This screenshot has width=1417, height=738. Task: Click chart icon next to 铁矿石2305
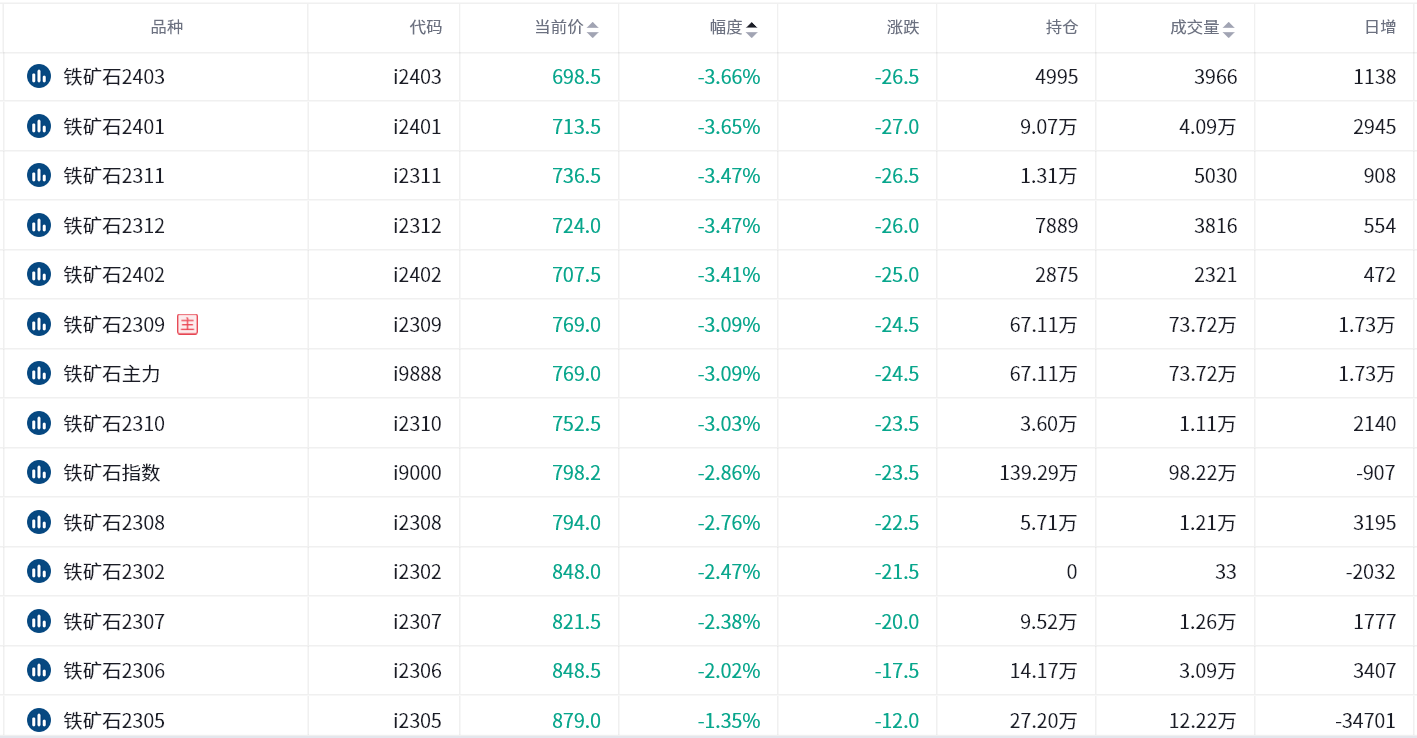coord(39,720)
